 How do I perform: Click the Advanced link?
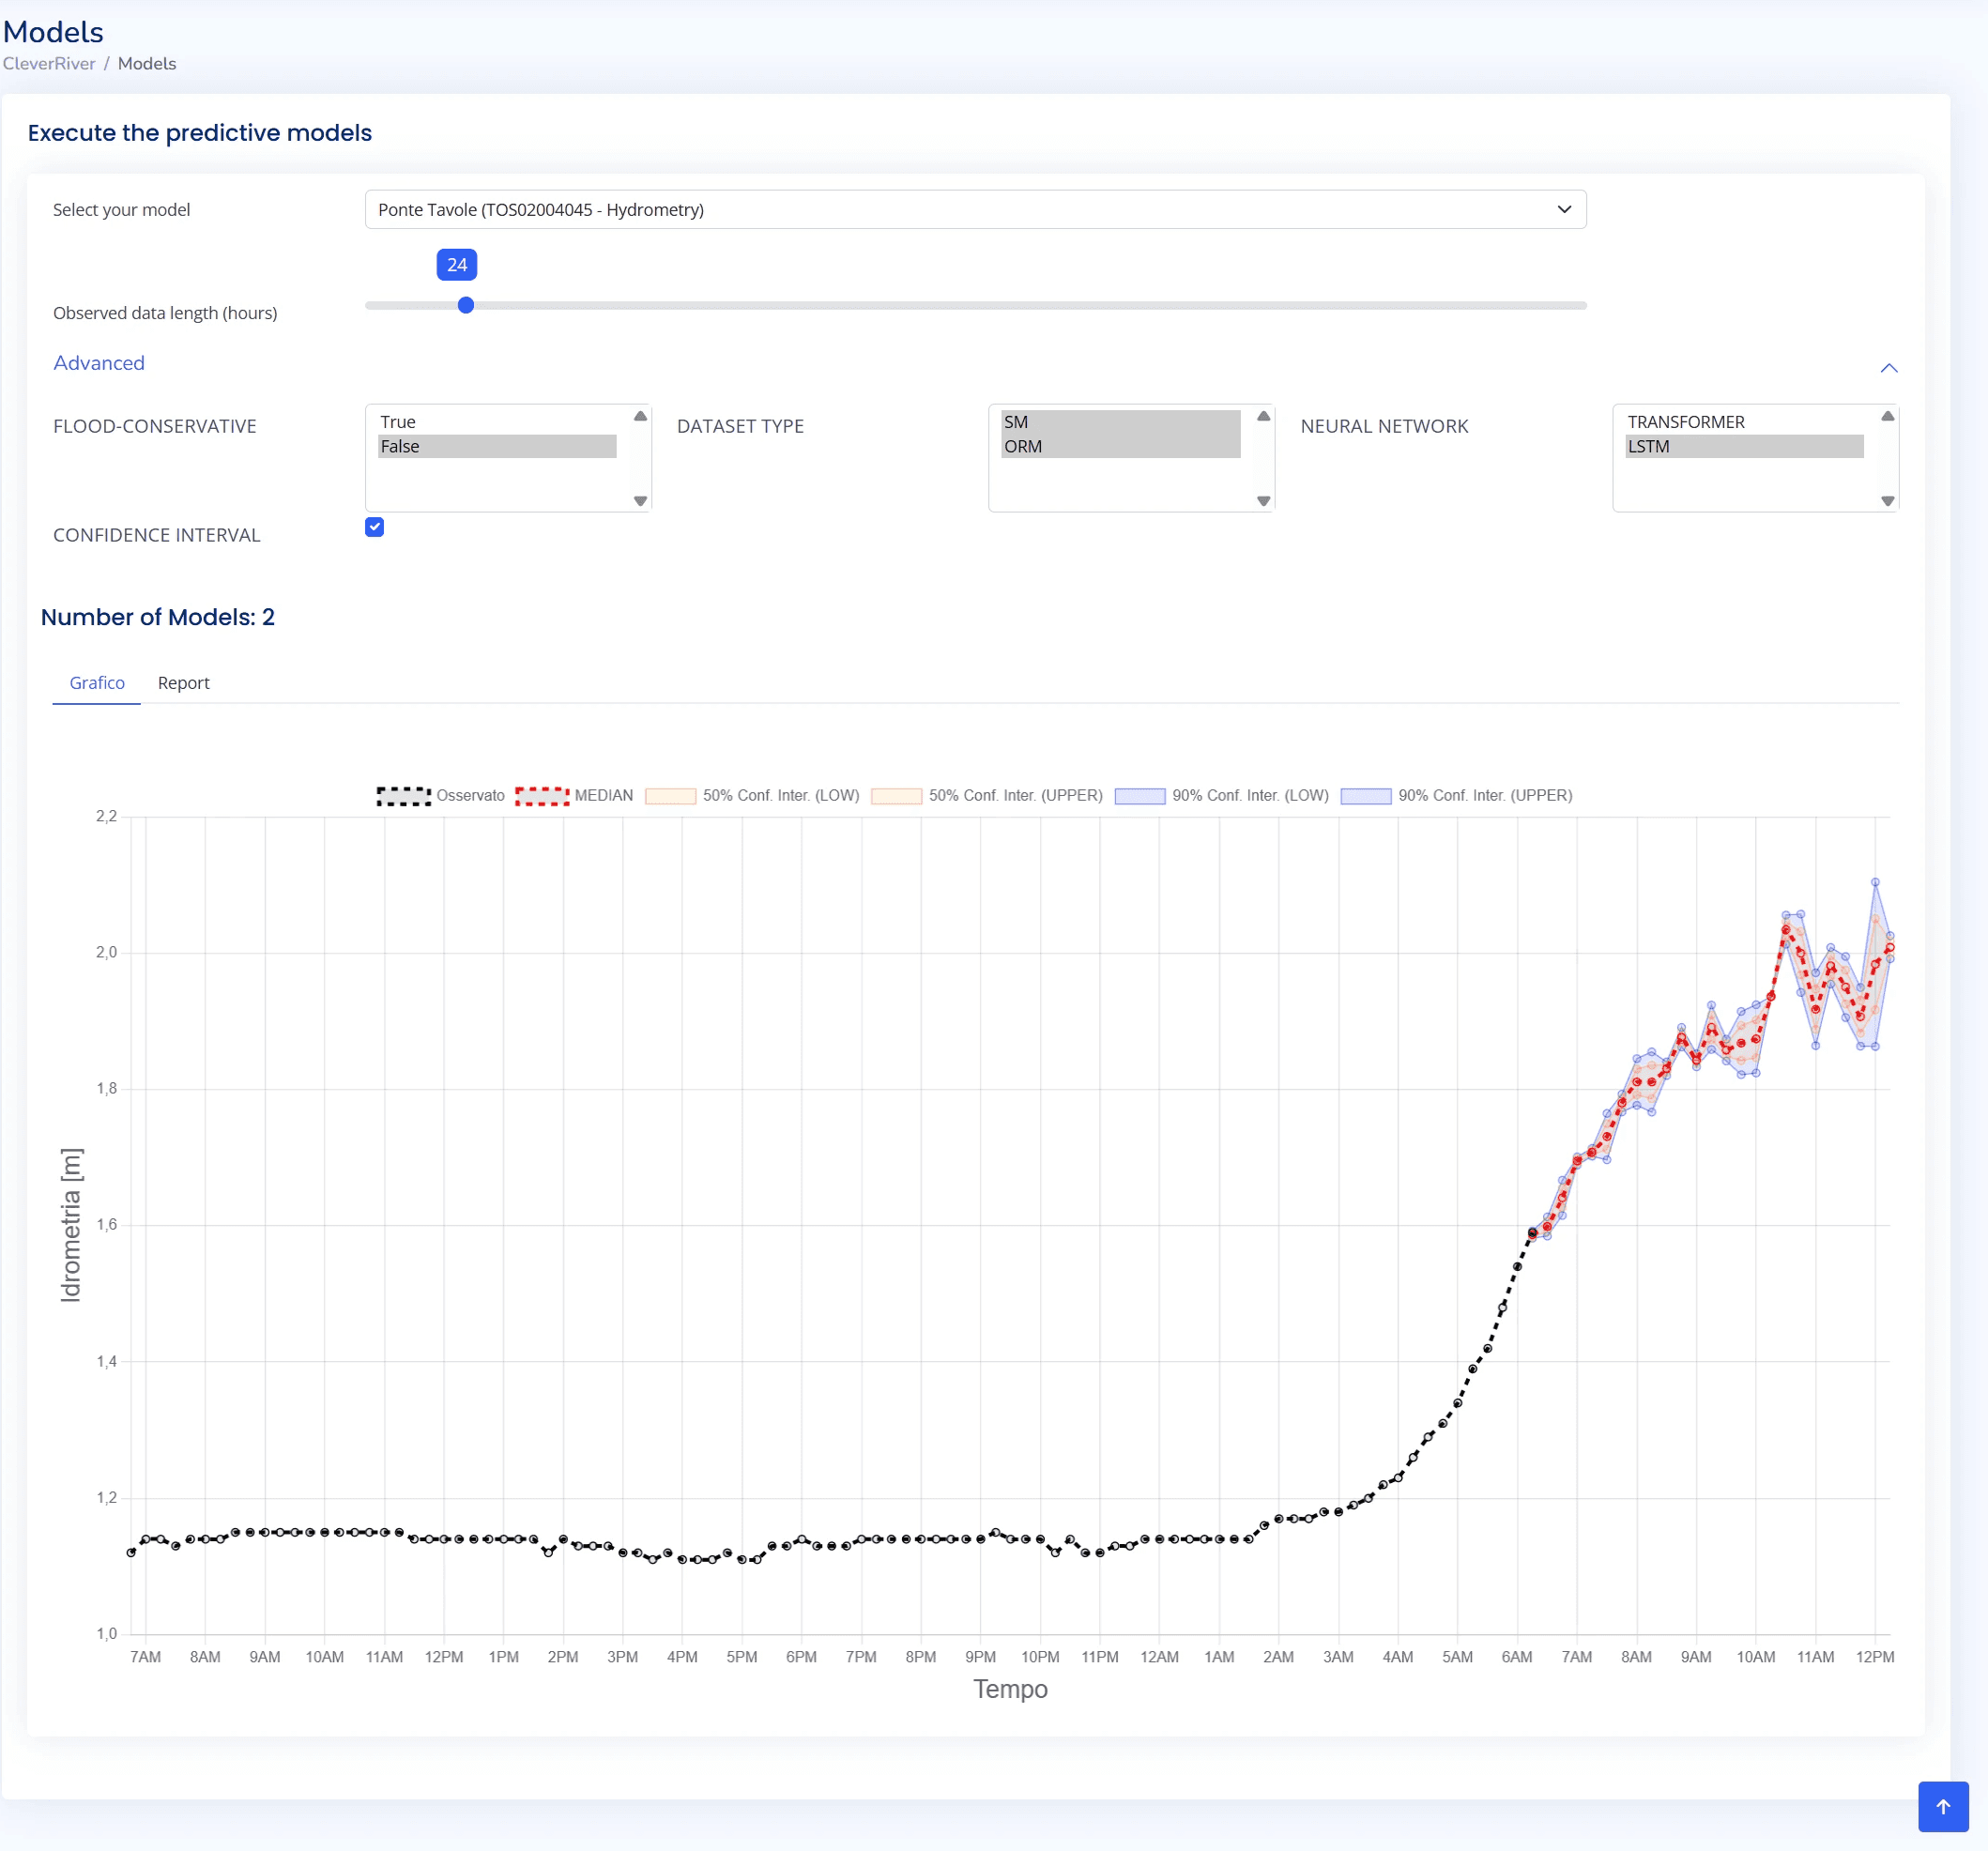tap(98, 363)
